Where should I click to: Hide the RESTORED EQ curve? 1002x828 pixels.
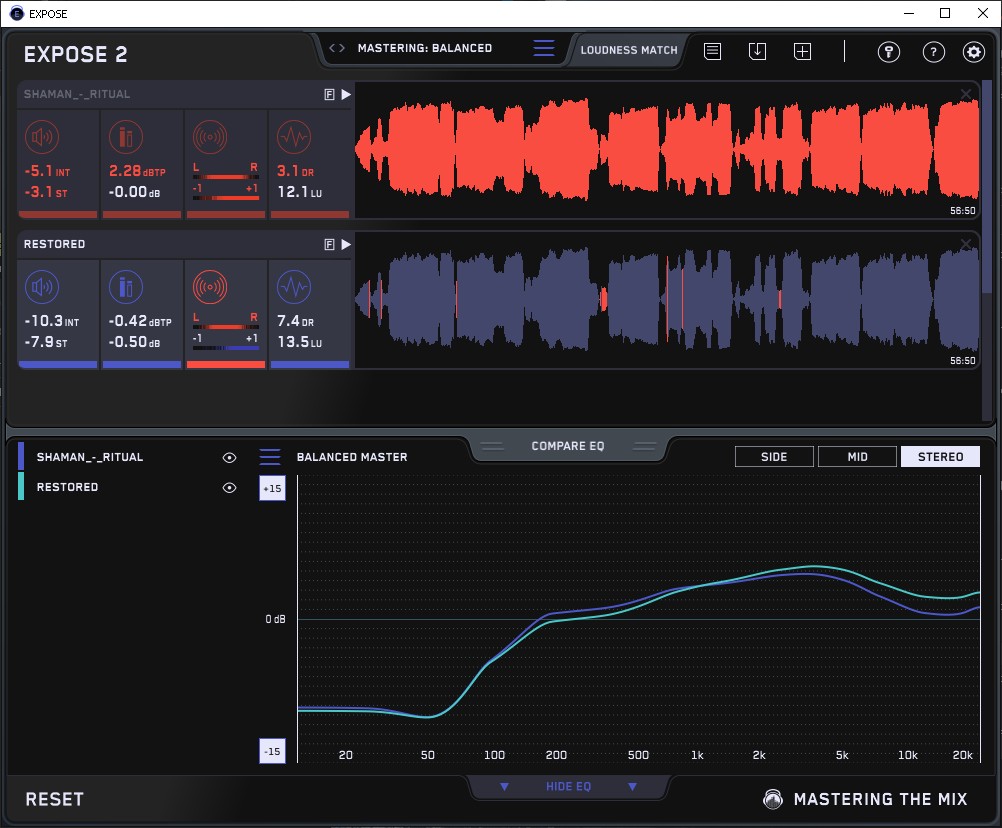tap(230, 487)
